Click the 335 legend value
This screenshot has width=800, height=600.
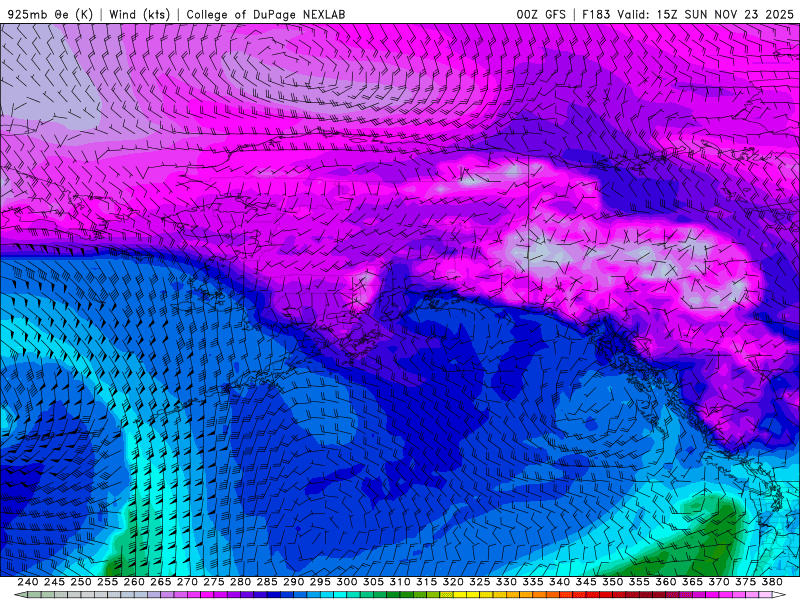pyautogui.click(x=533, y=582)
